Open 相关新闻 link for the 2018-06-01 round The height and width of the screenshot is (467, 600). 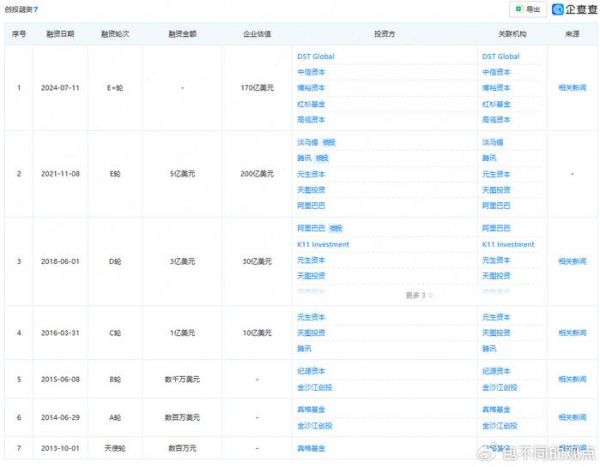pyautogui.click(x=572, y=261)
